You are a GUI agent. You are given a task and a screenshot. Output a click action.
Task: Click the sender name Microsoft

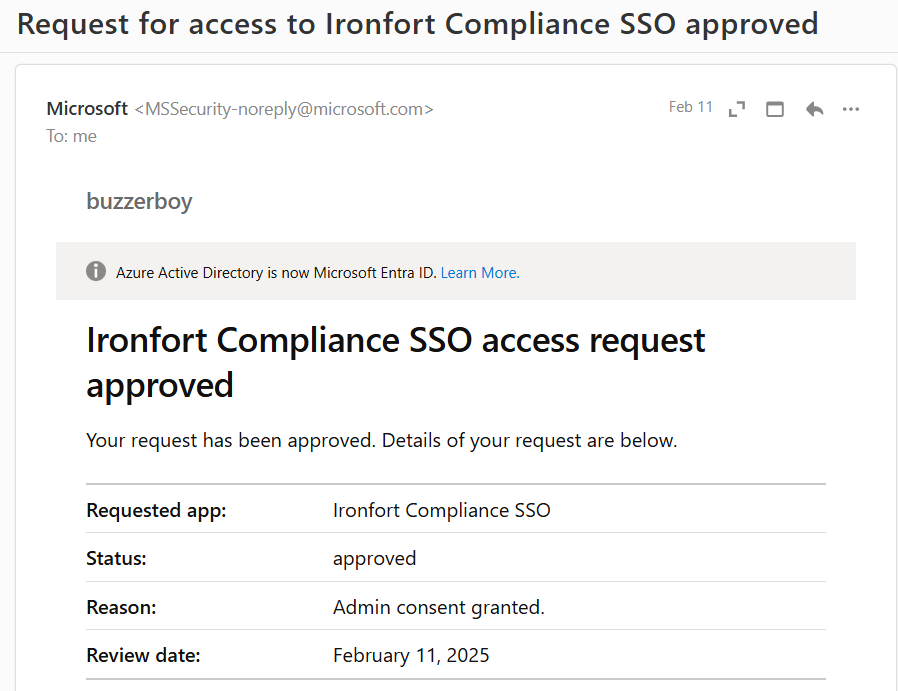[x=87, y=109]
